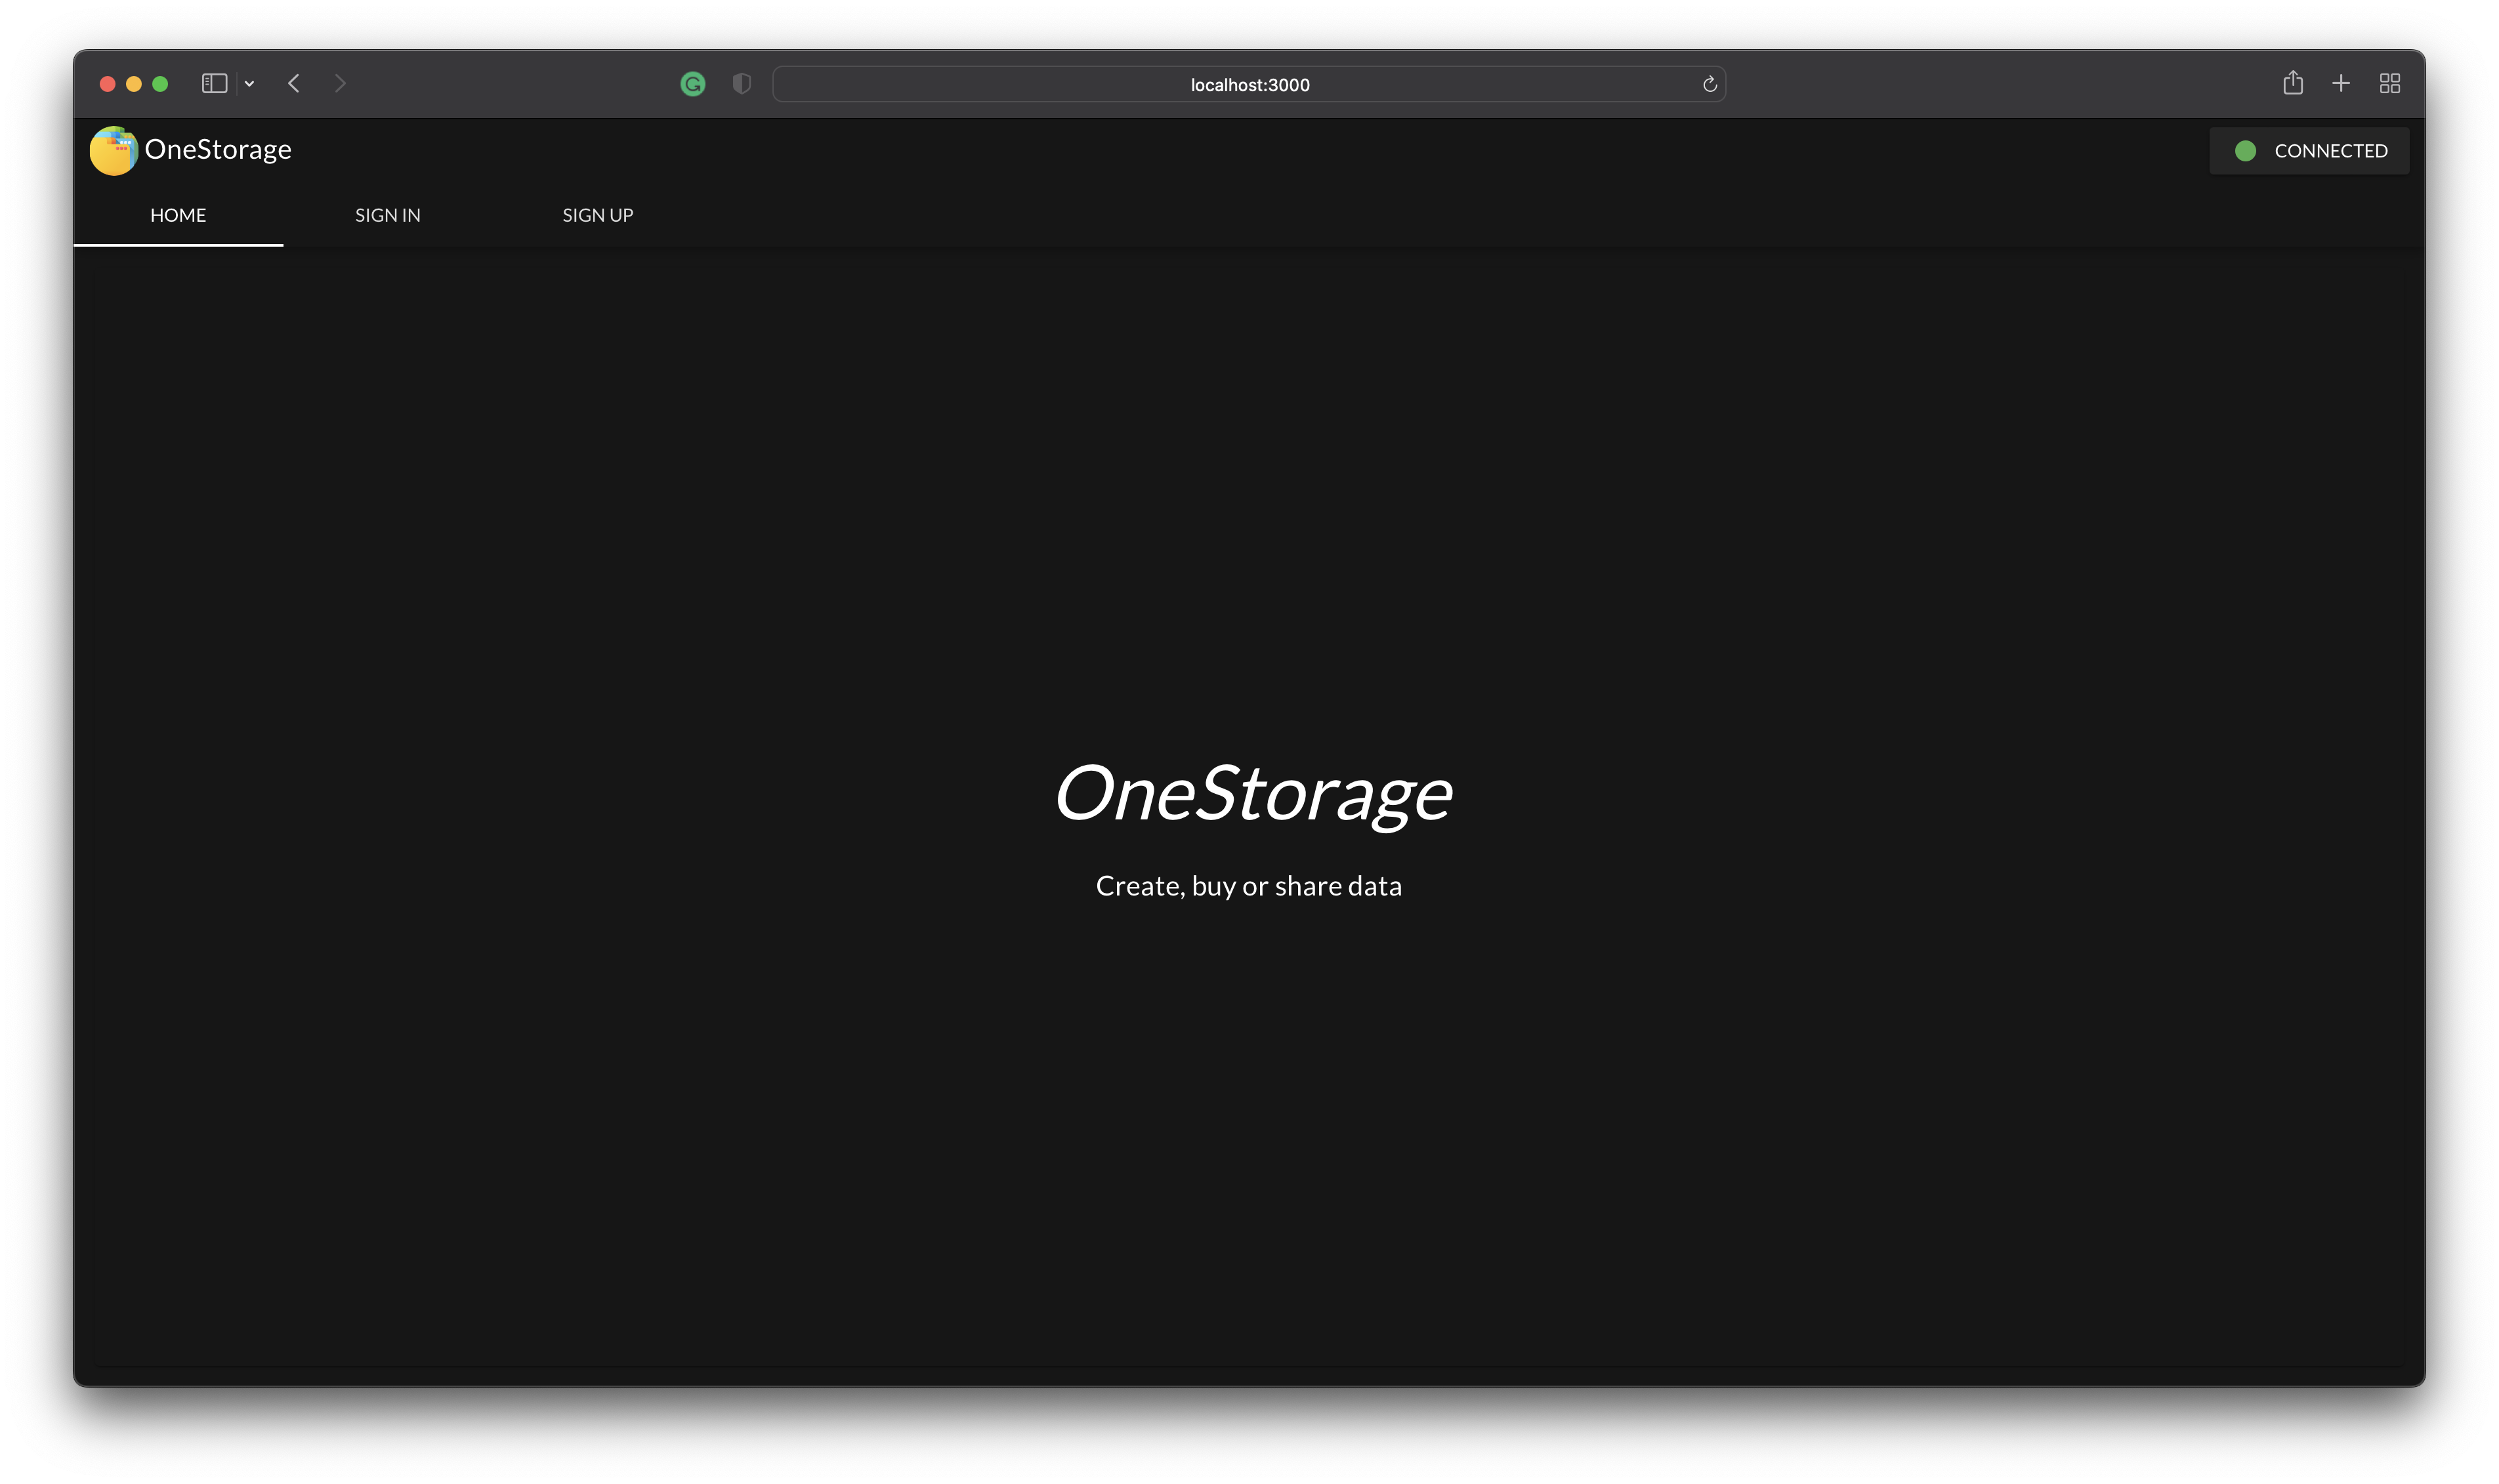Click the OneStorage logo icon
Image resolution: width=2499 pixels, height=1484 pixels.
point(113,151)
